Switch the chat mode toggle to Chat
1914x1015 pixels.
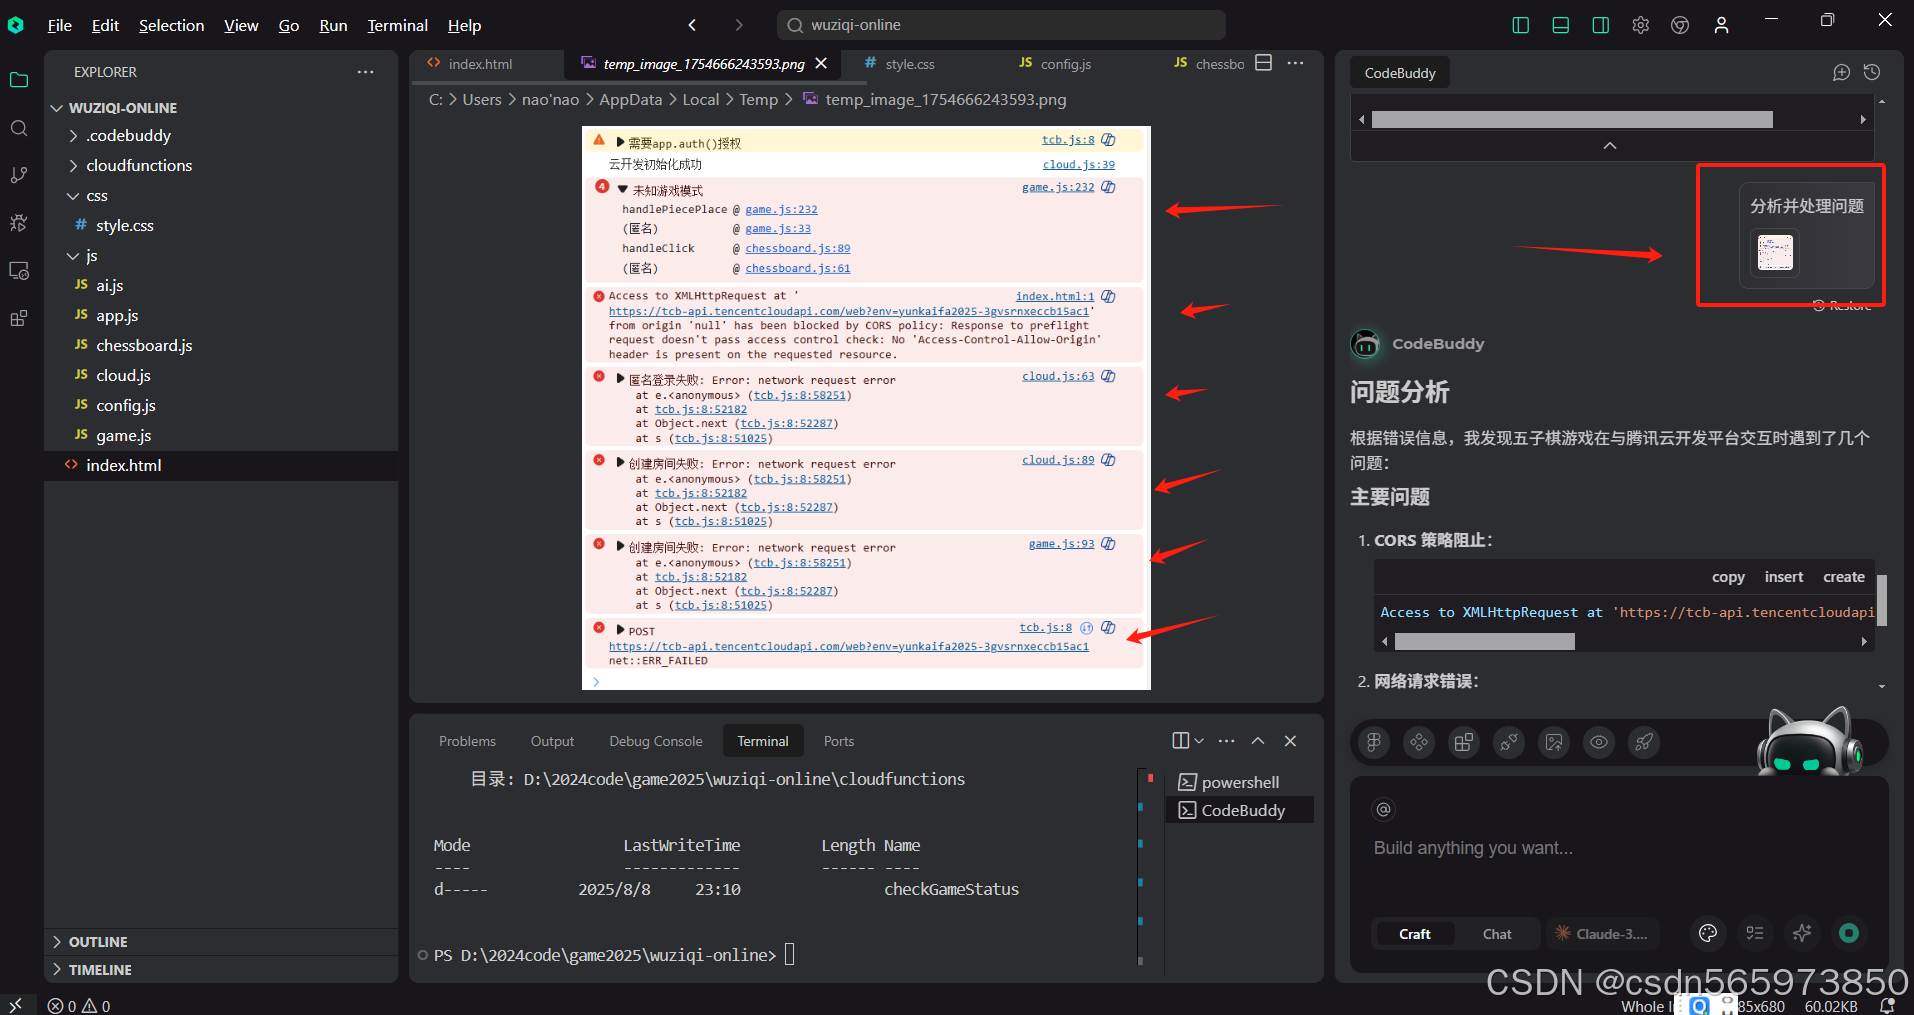1497,933
